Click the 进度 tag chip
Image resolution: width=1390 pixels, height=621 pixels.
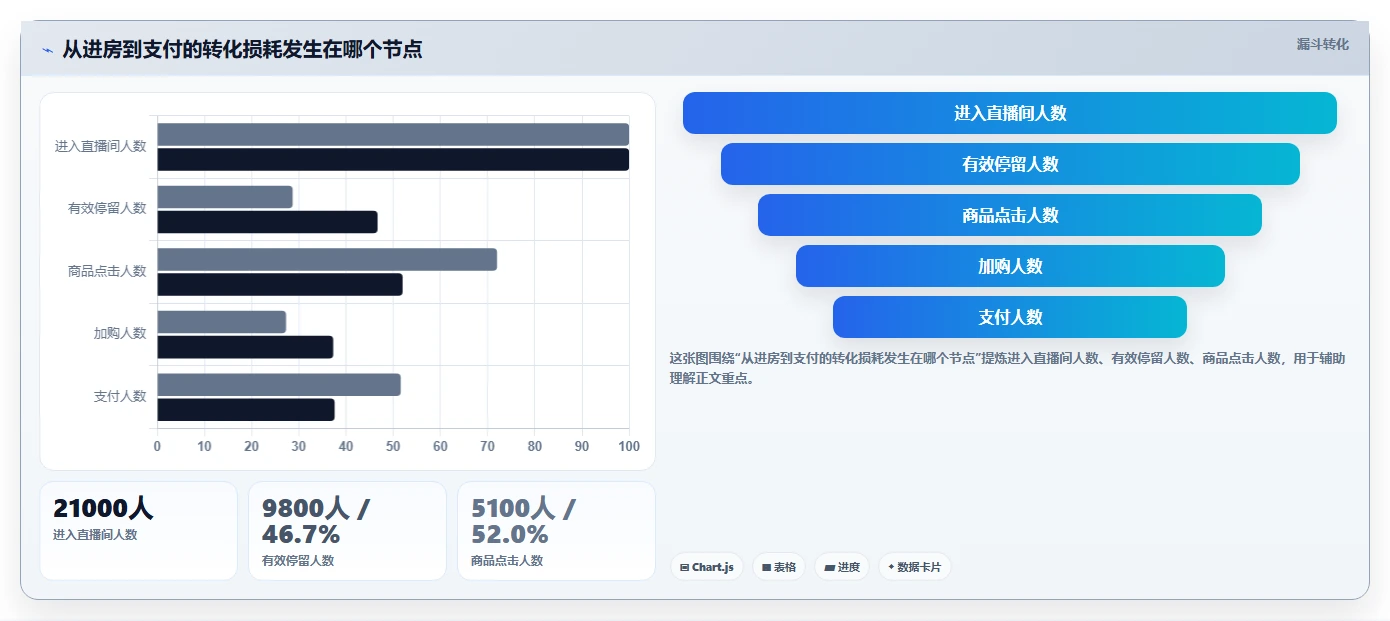(842, 567)
